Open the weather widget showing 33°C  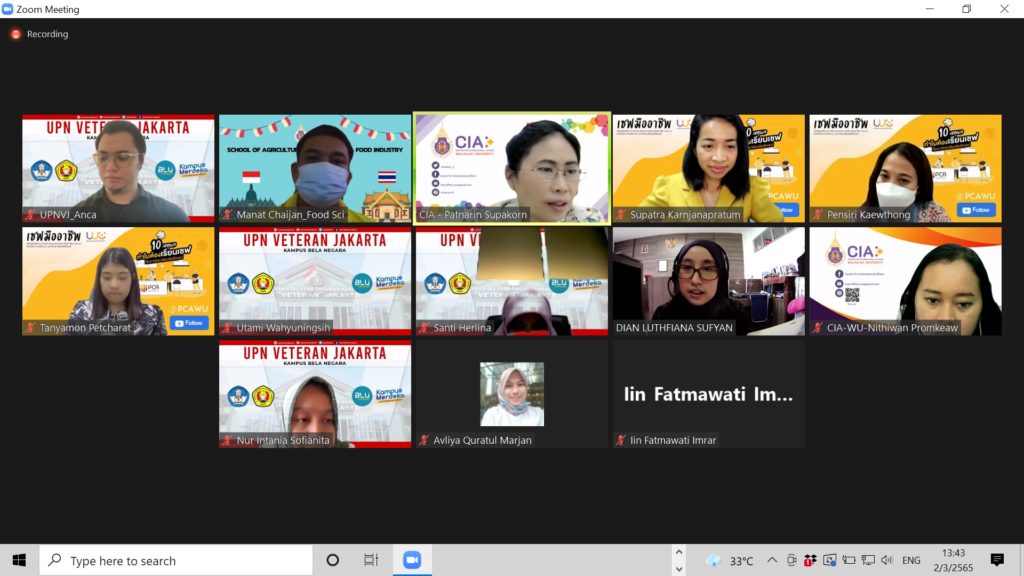pyautogui.click(x=730, y=560)
